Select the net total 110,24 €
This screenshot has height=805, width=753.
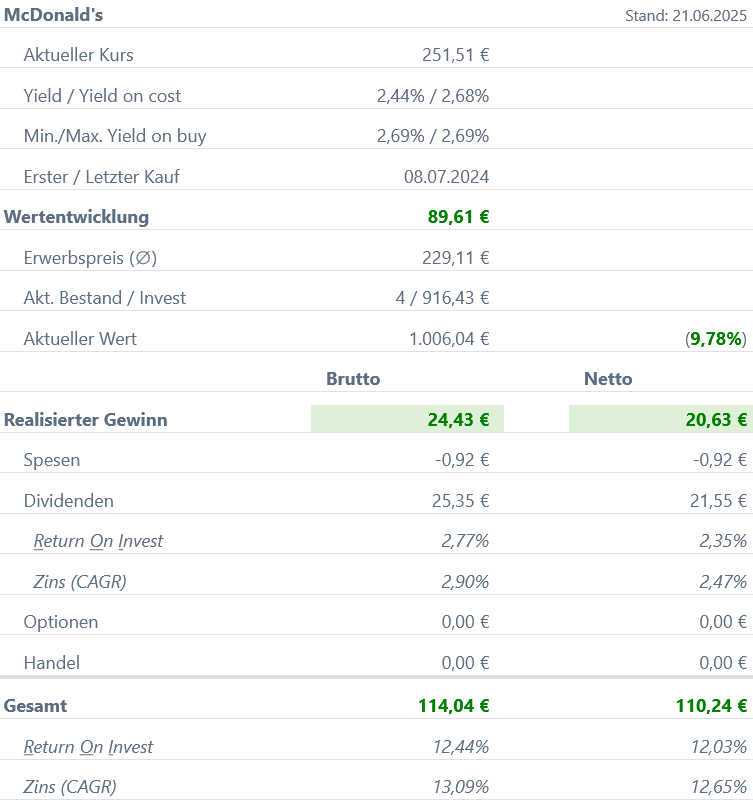pos(711,706)
